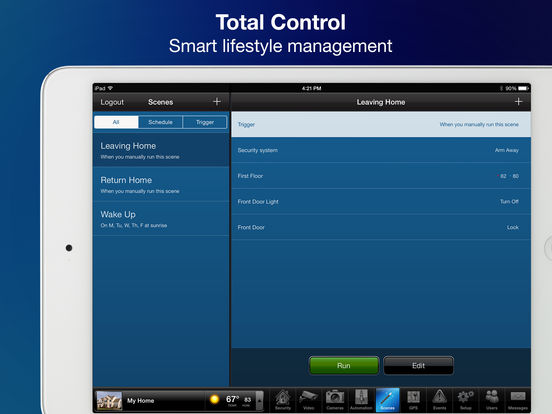Click the Wi-Fi indicator in status bar

111,88
